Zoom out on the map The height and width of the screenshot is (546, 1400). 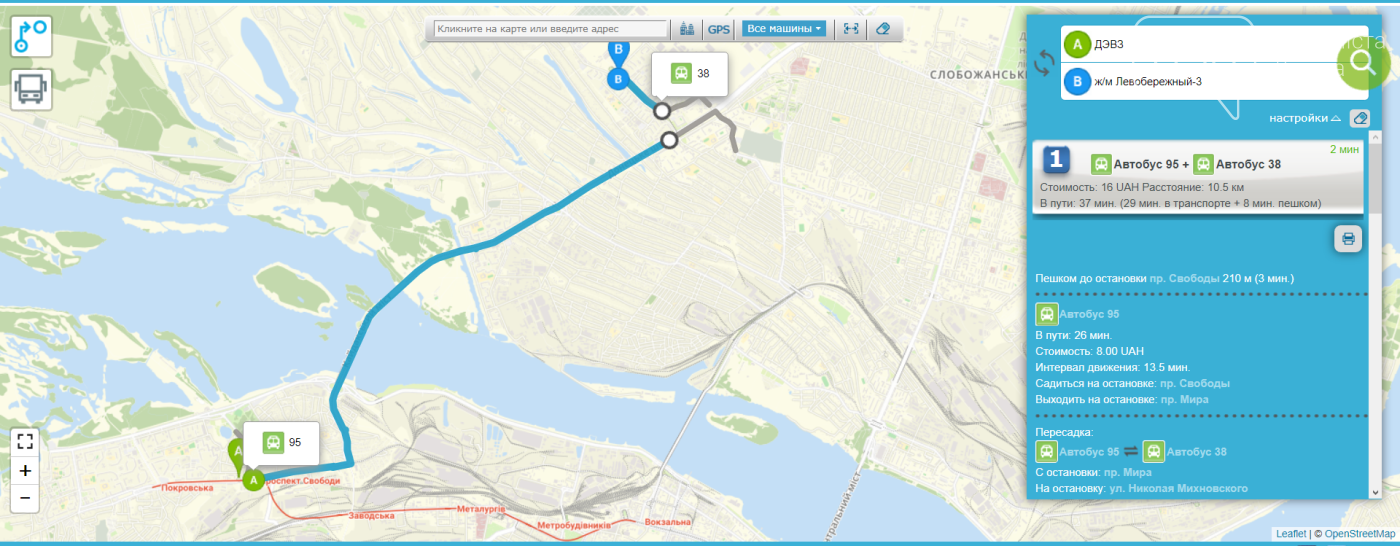pos(25,498)
